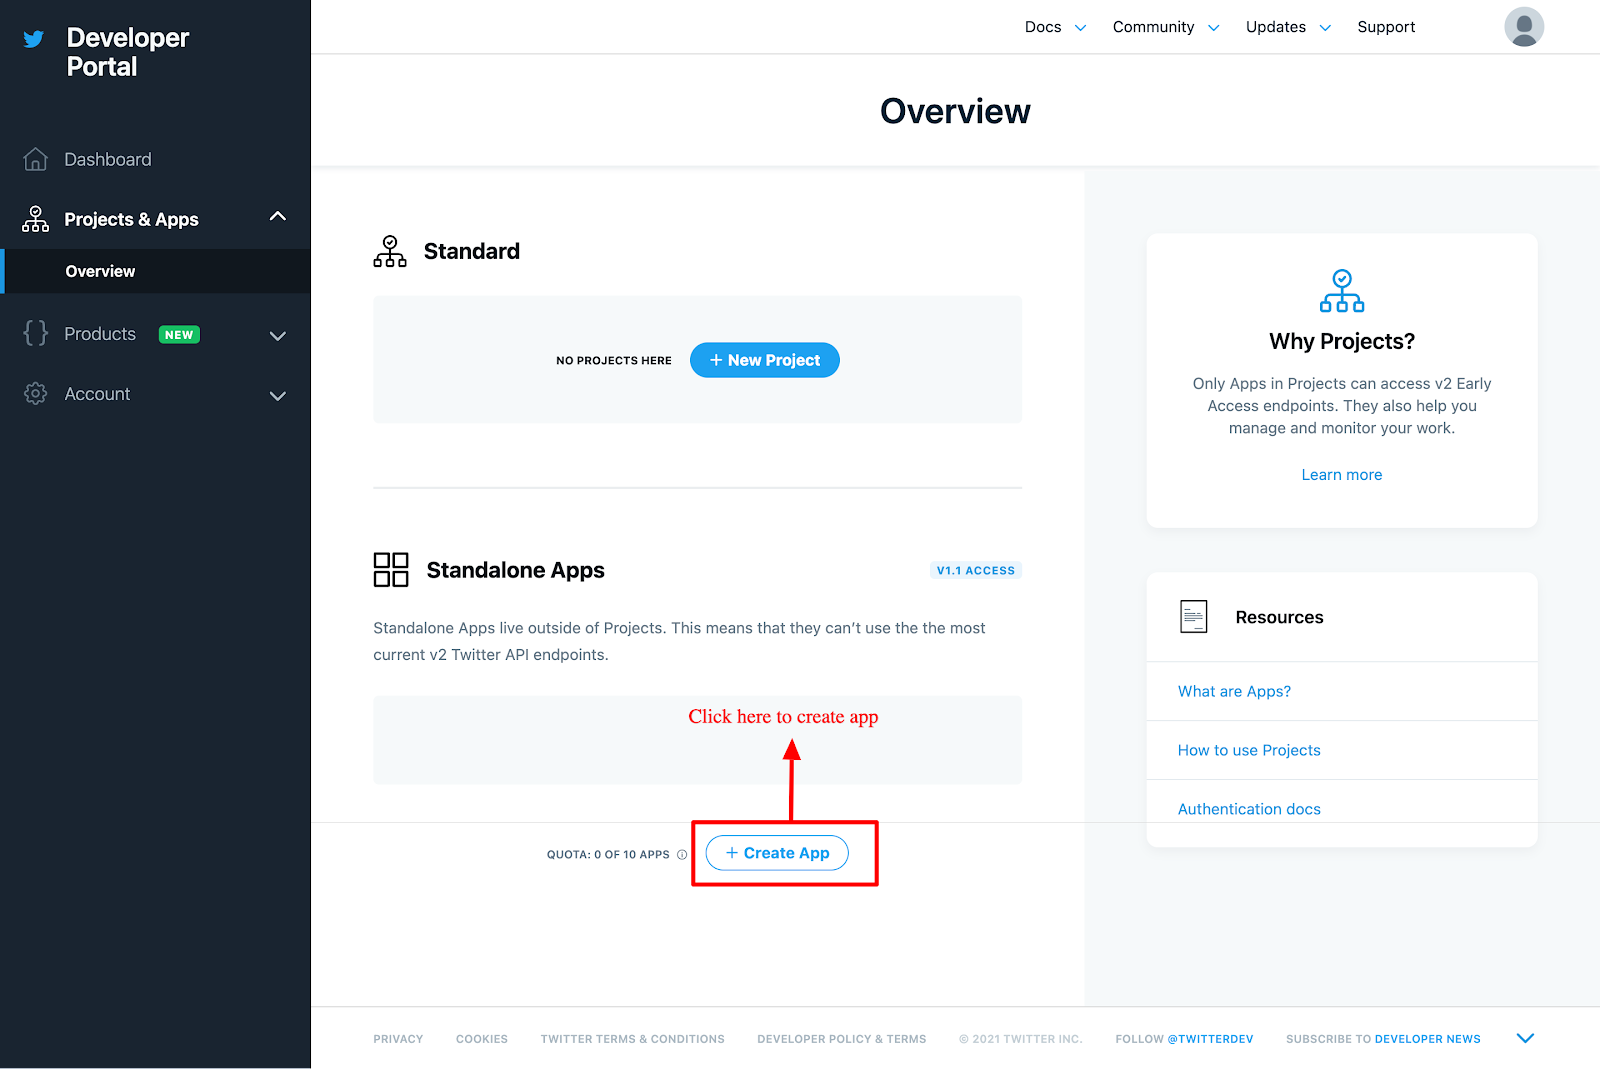Image resolution: width=1600 pixels, height=1069 pixels.
Task: Open the Updates dropdown
Action: click(x=1288, y=27)
